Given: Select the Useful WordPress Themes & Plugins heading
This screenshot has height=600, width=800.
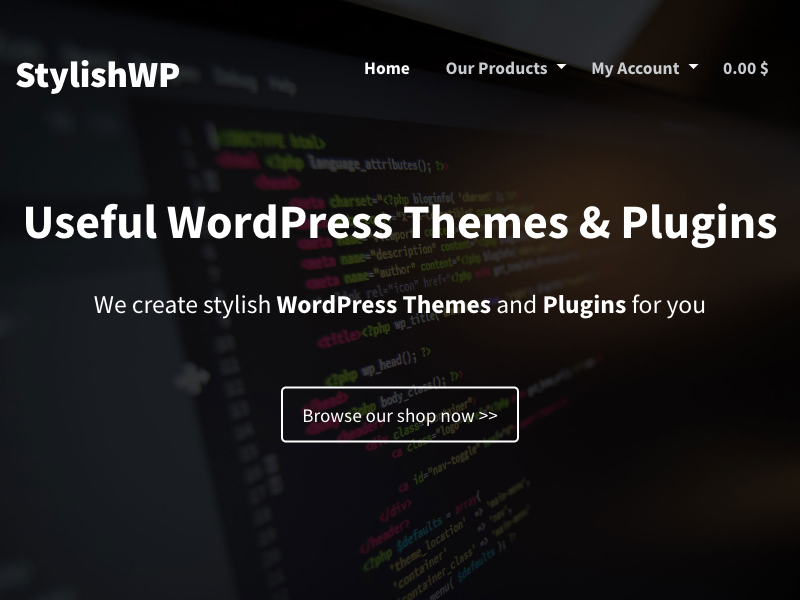Looking at the screenshot, I should (400, 222).
